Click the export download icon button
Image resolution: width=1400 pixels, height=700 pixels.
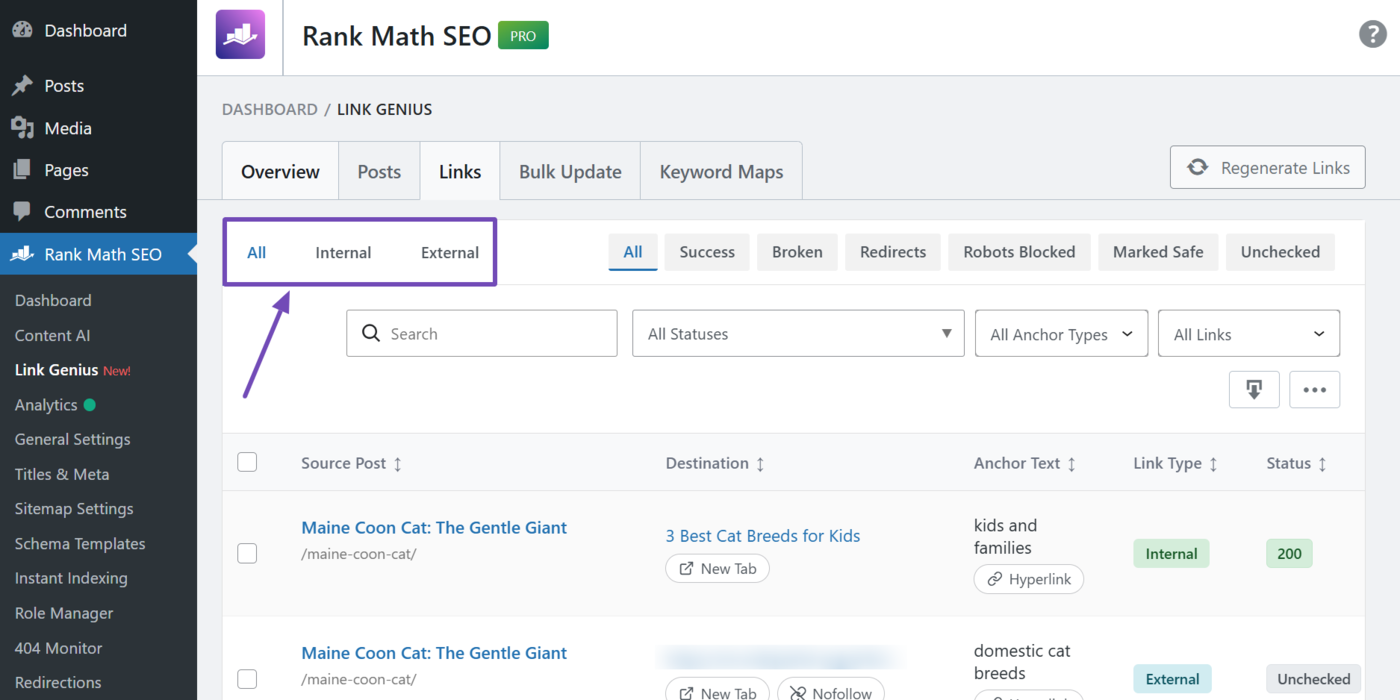[1254, 390]
